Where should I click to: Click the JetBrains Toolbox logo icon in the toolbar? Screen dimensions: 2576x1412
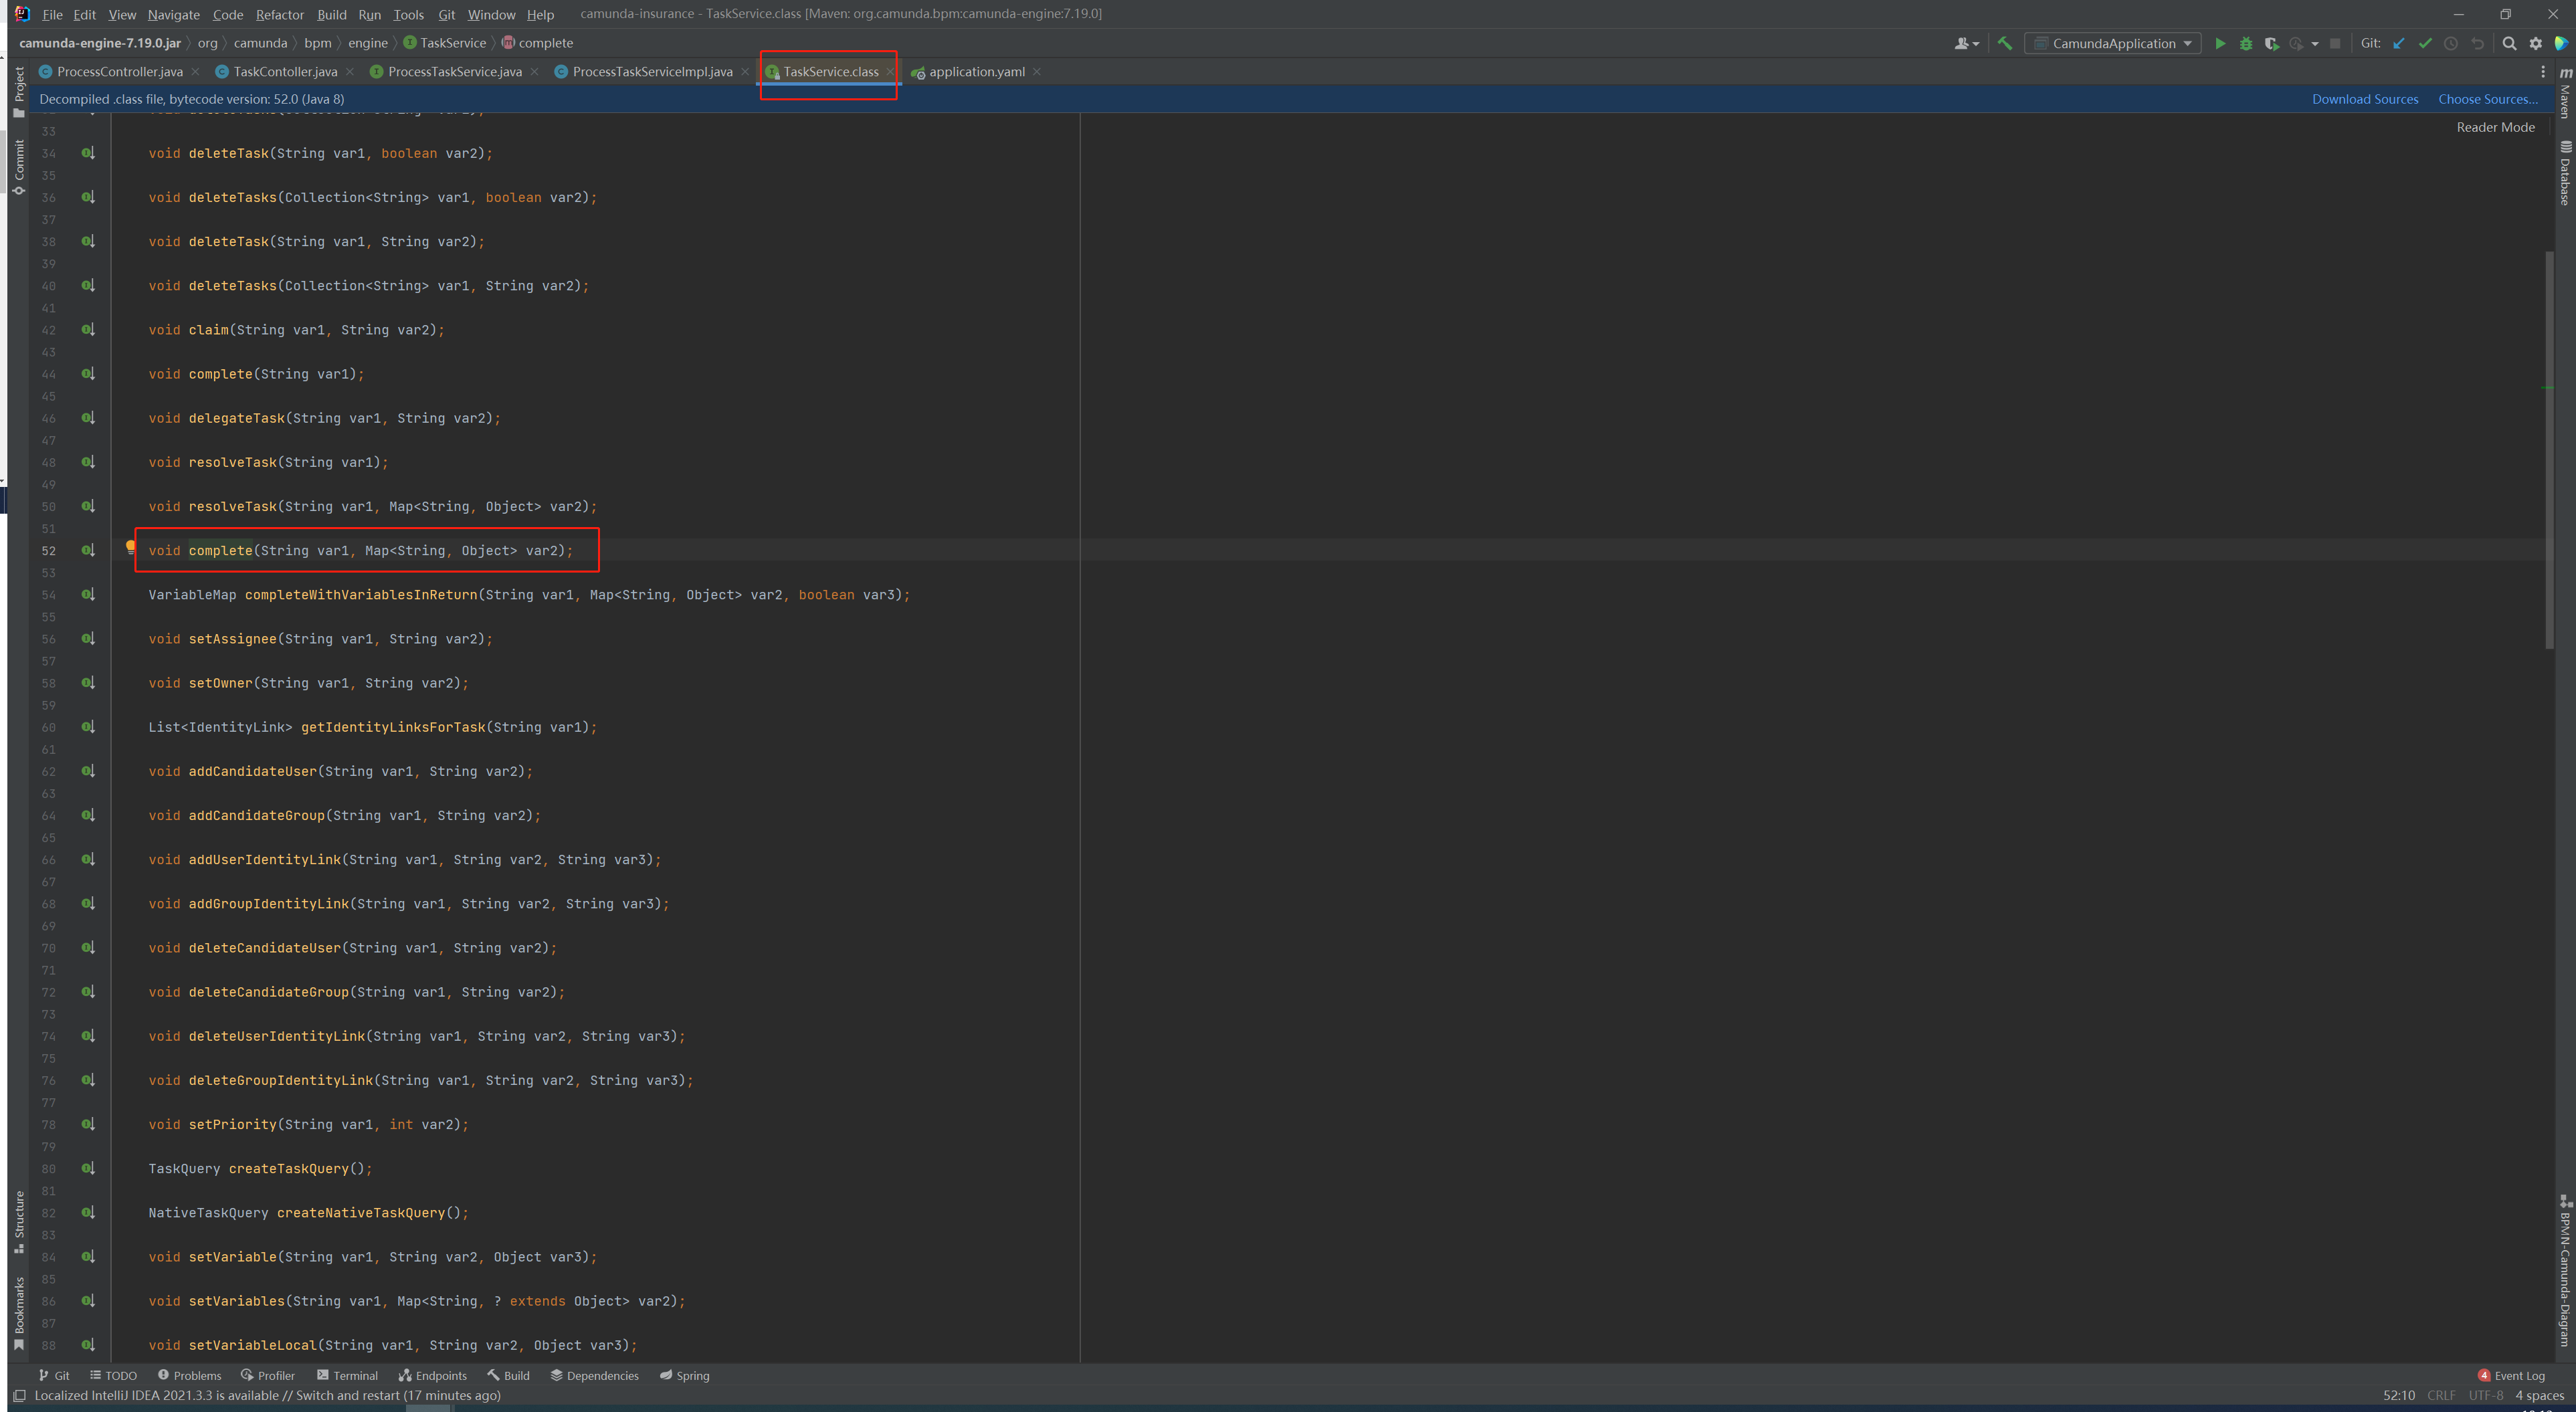[x=2561, y=43]
